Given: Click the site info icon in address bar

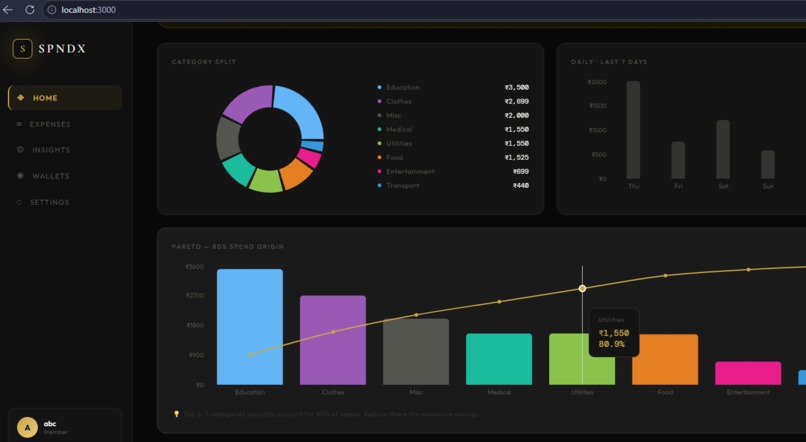Looking at the screenshot, I should click(51, 10).
